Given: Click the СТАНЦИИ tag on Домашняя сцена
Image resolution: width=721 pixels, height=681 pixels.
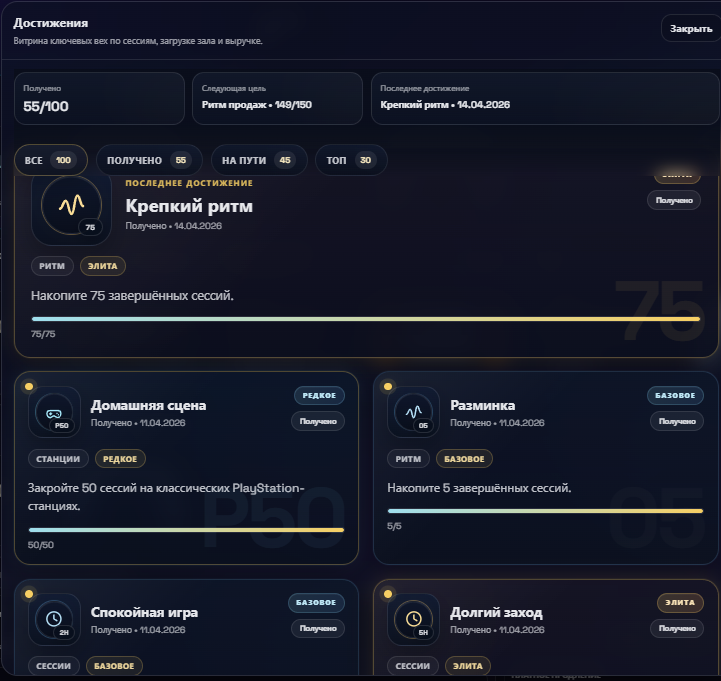Looking at the screenshot, I should tap(58, 458).
